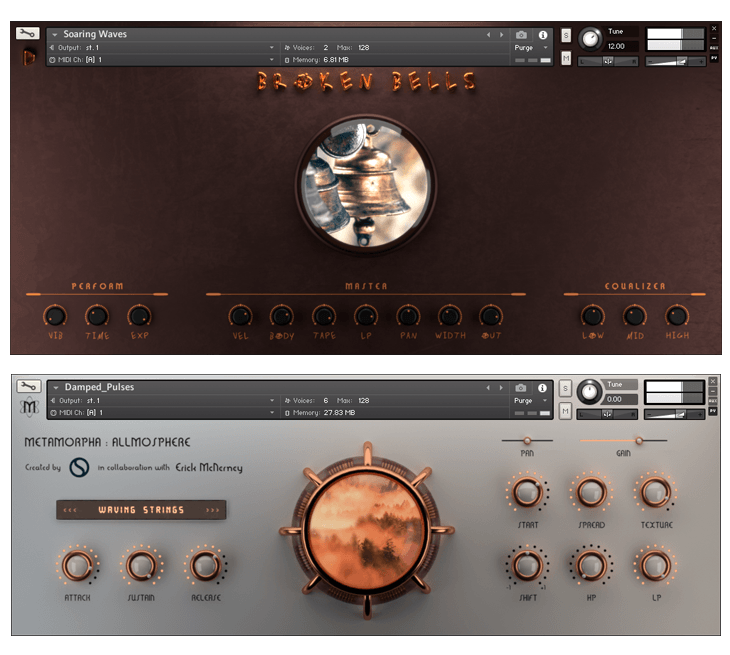The image size is (730, 655).
Task: Solo the Damped_Pulses instrument with S button
Action: pyautogui.click(x=565, y=388)
